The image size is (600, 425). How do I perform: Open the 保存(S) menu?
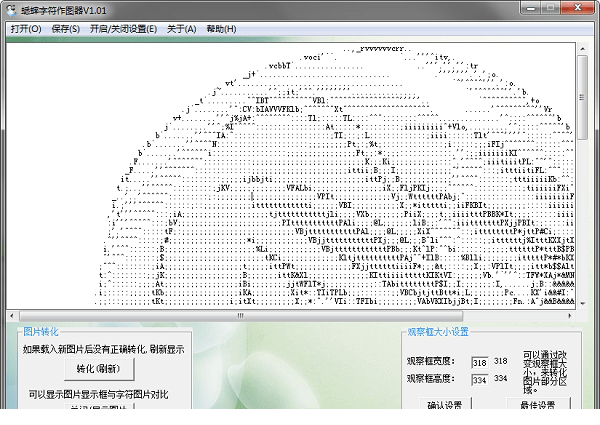point(65,29)
